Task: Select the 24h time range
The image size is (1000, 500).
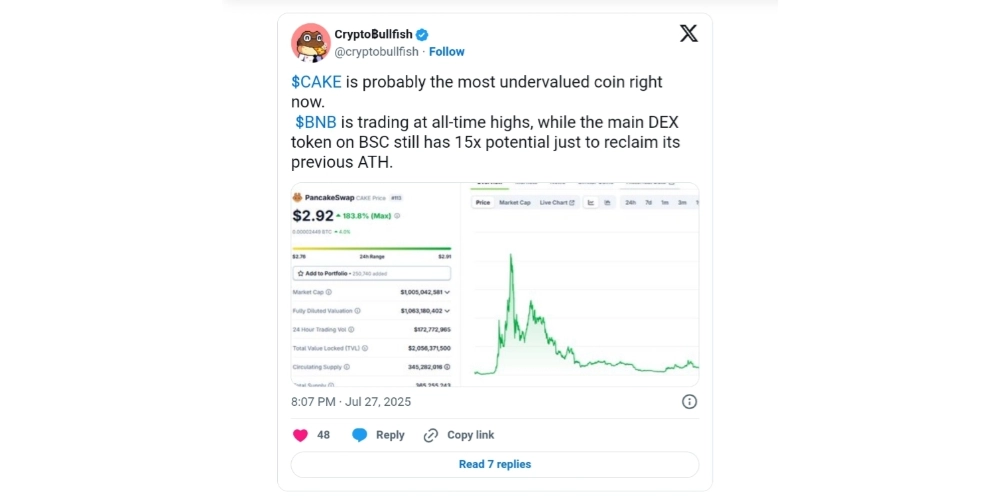Action: (x=631, y=203)
